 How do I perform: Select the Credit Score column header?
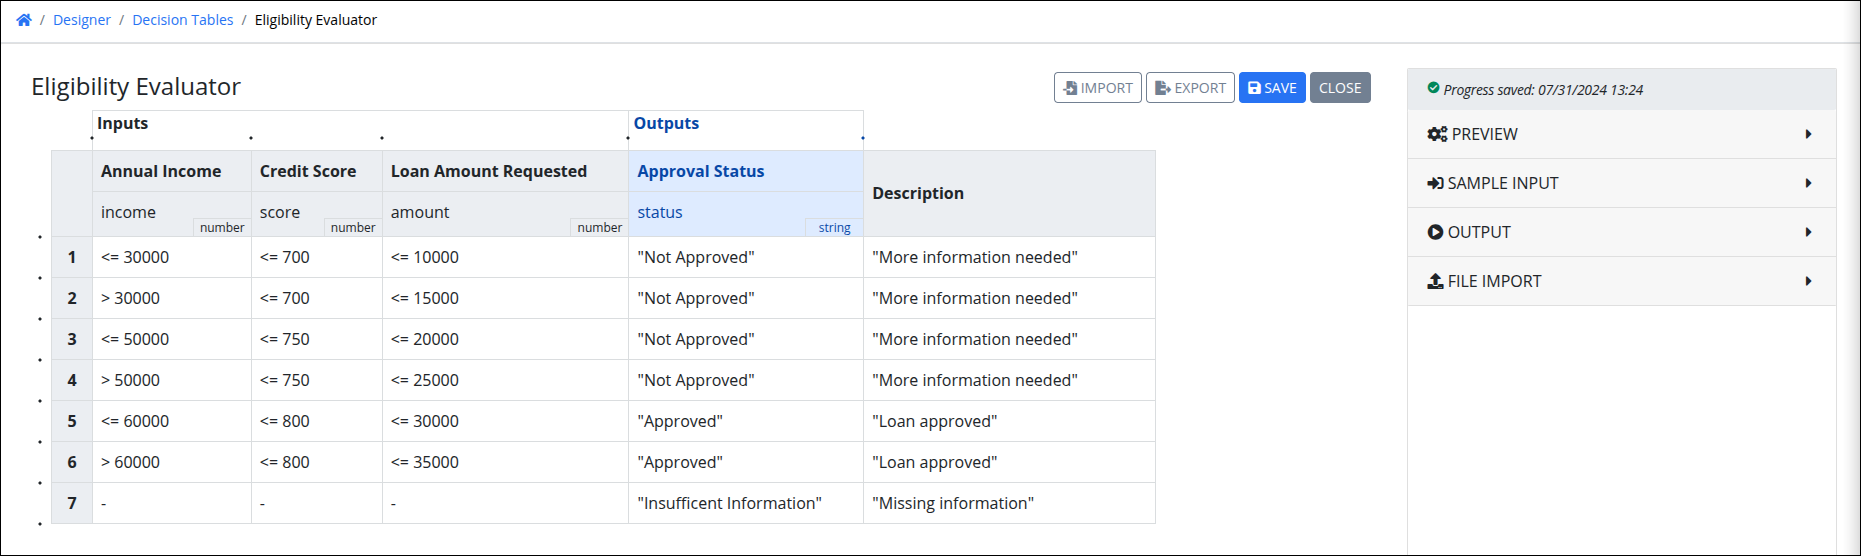(316, 171)
